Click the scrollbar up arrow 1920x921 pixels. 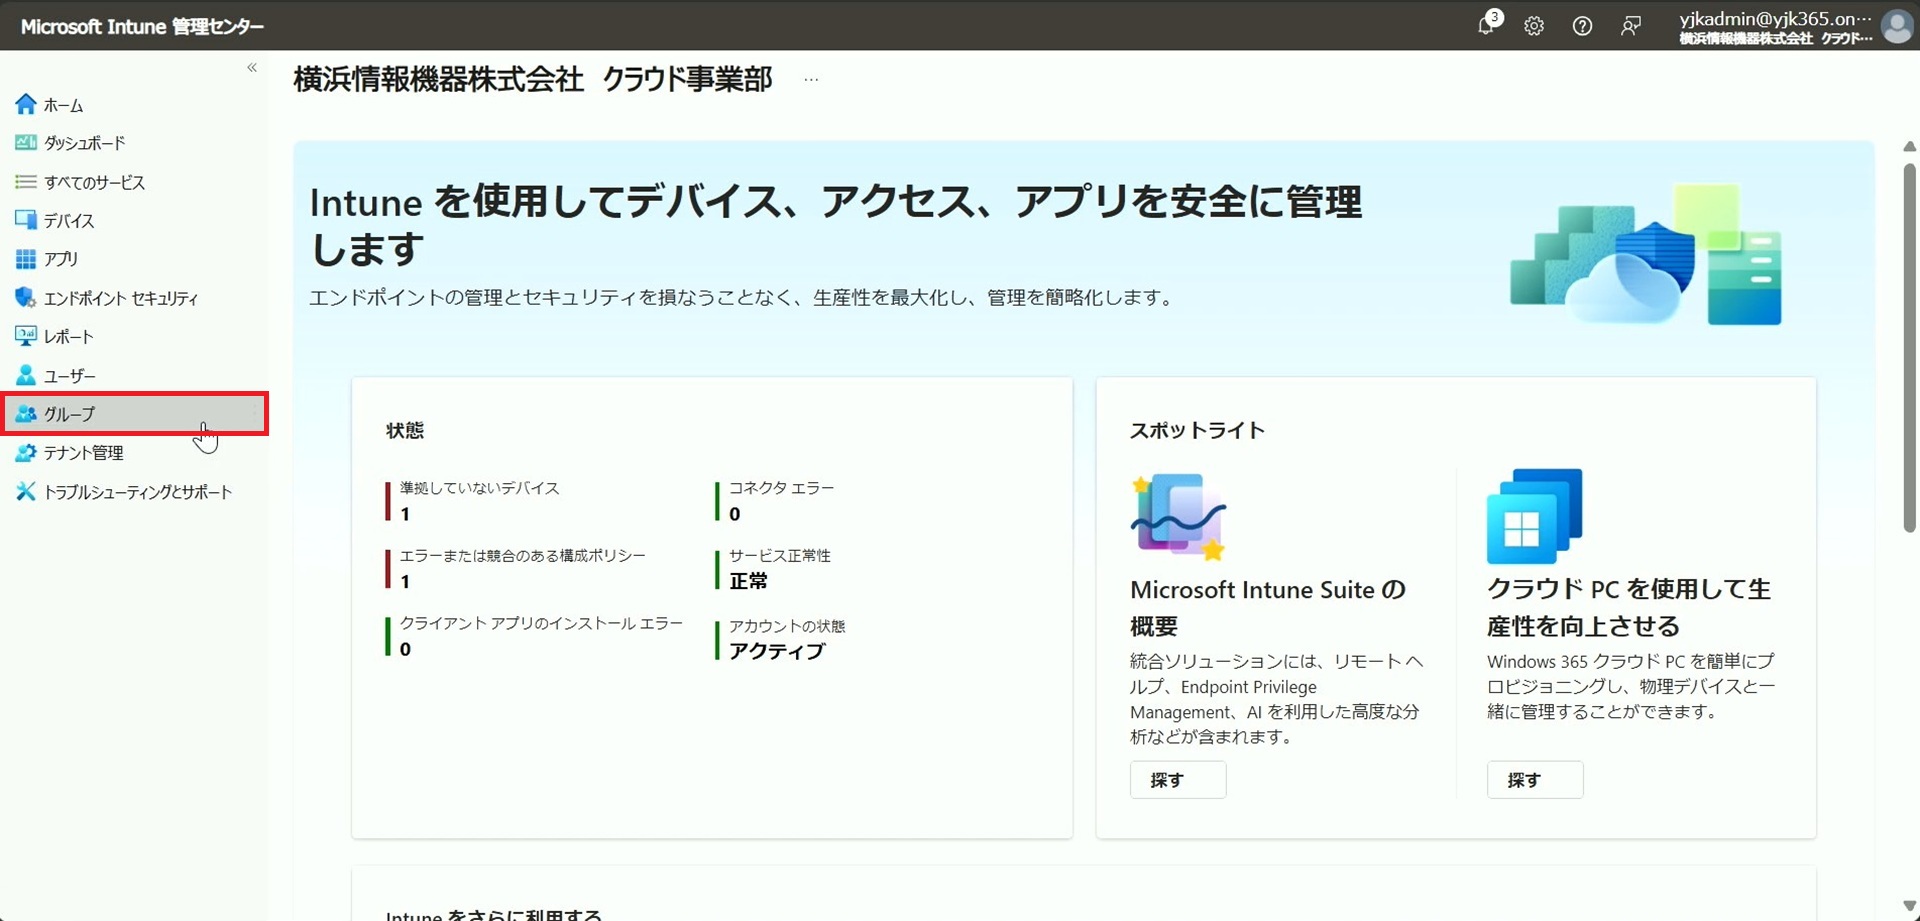(x=1909, y=146)
